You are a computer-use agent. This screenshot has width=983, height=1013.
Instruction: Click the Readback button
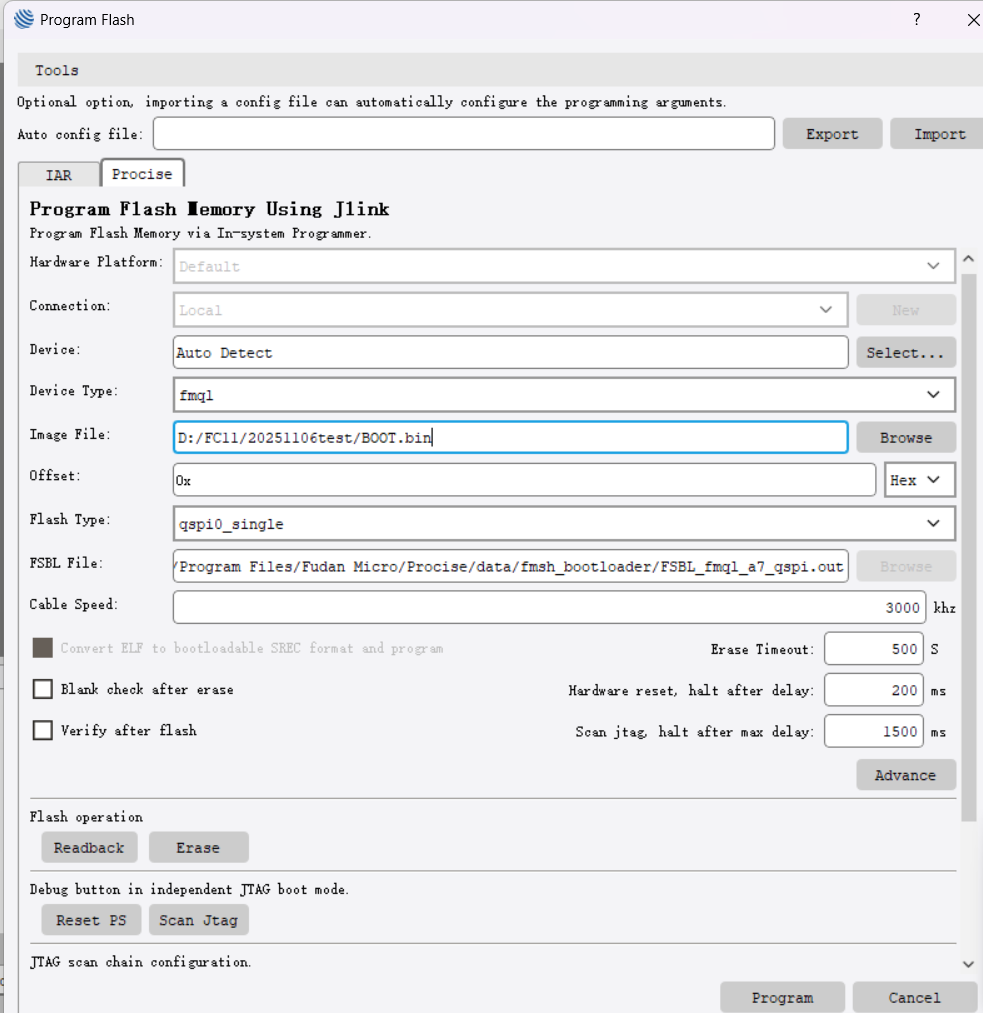pos(89,847)
